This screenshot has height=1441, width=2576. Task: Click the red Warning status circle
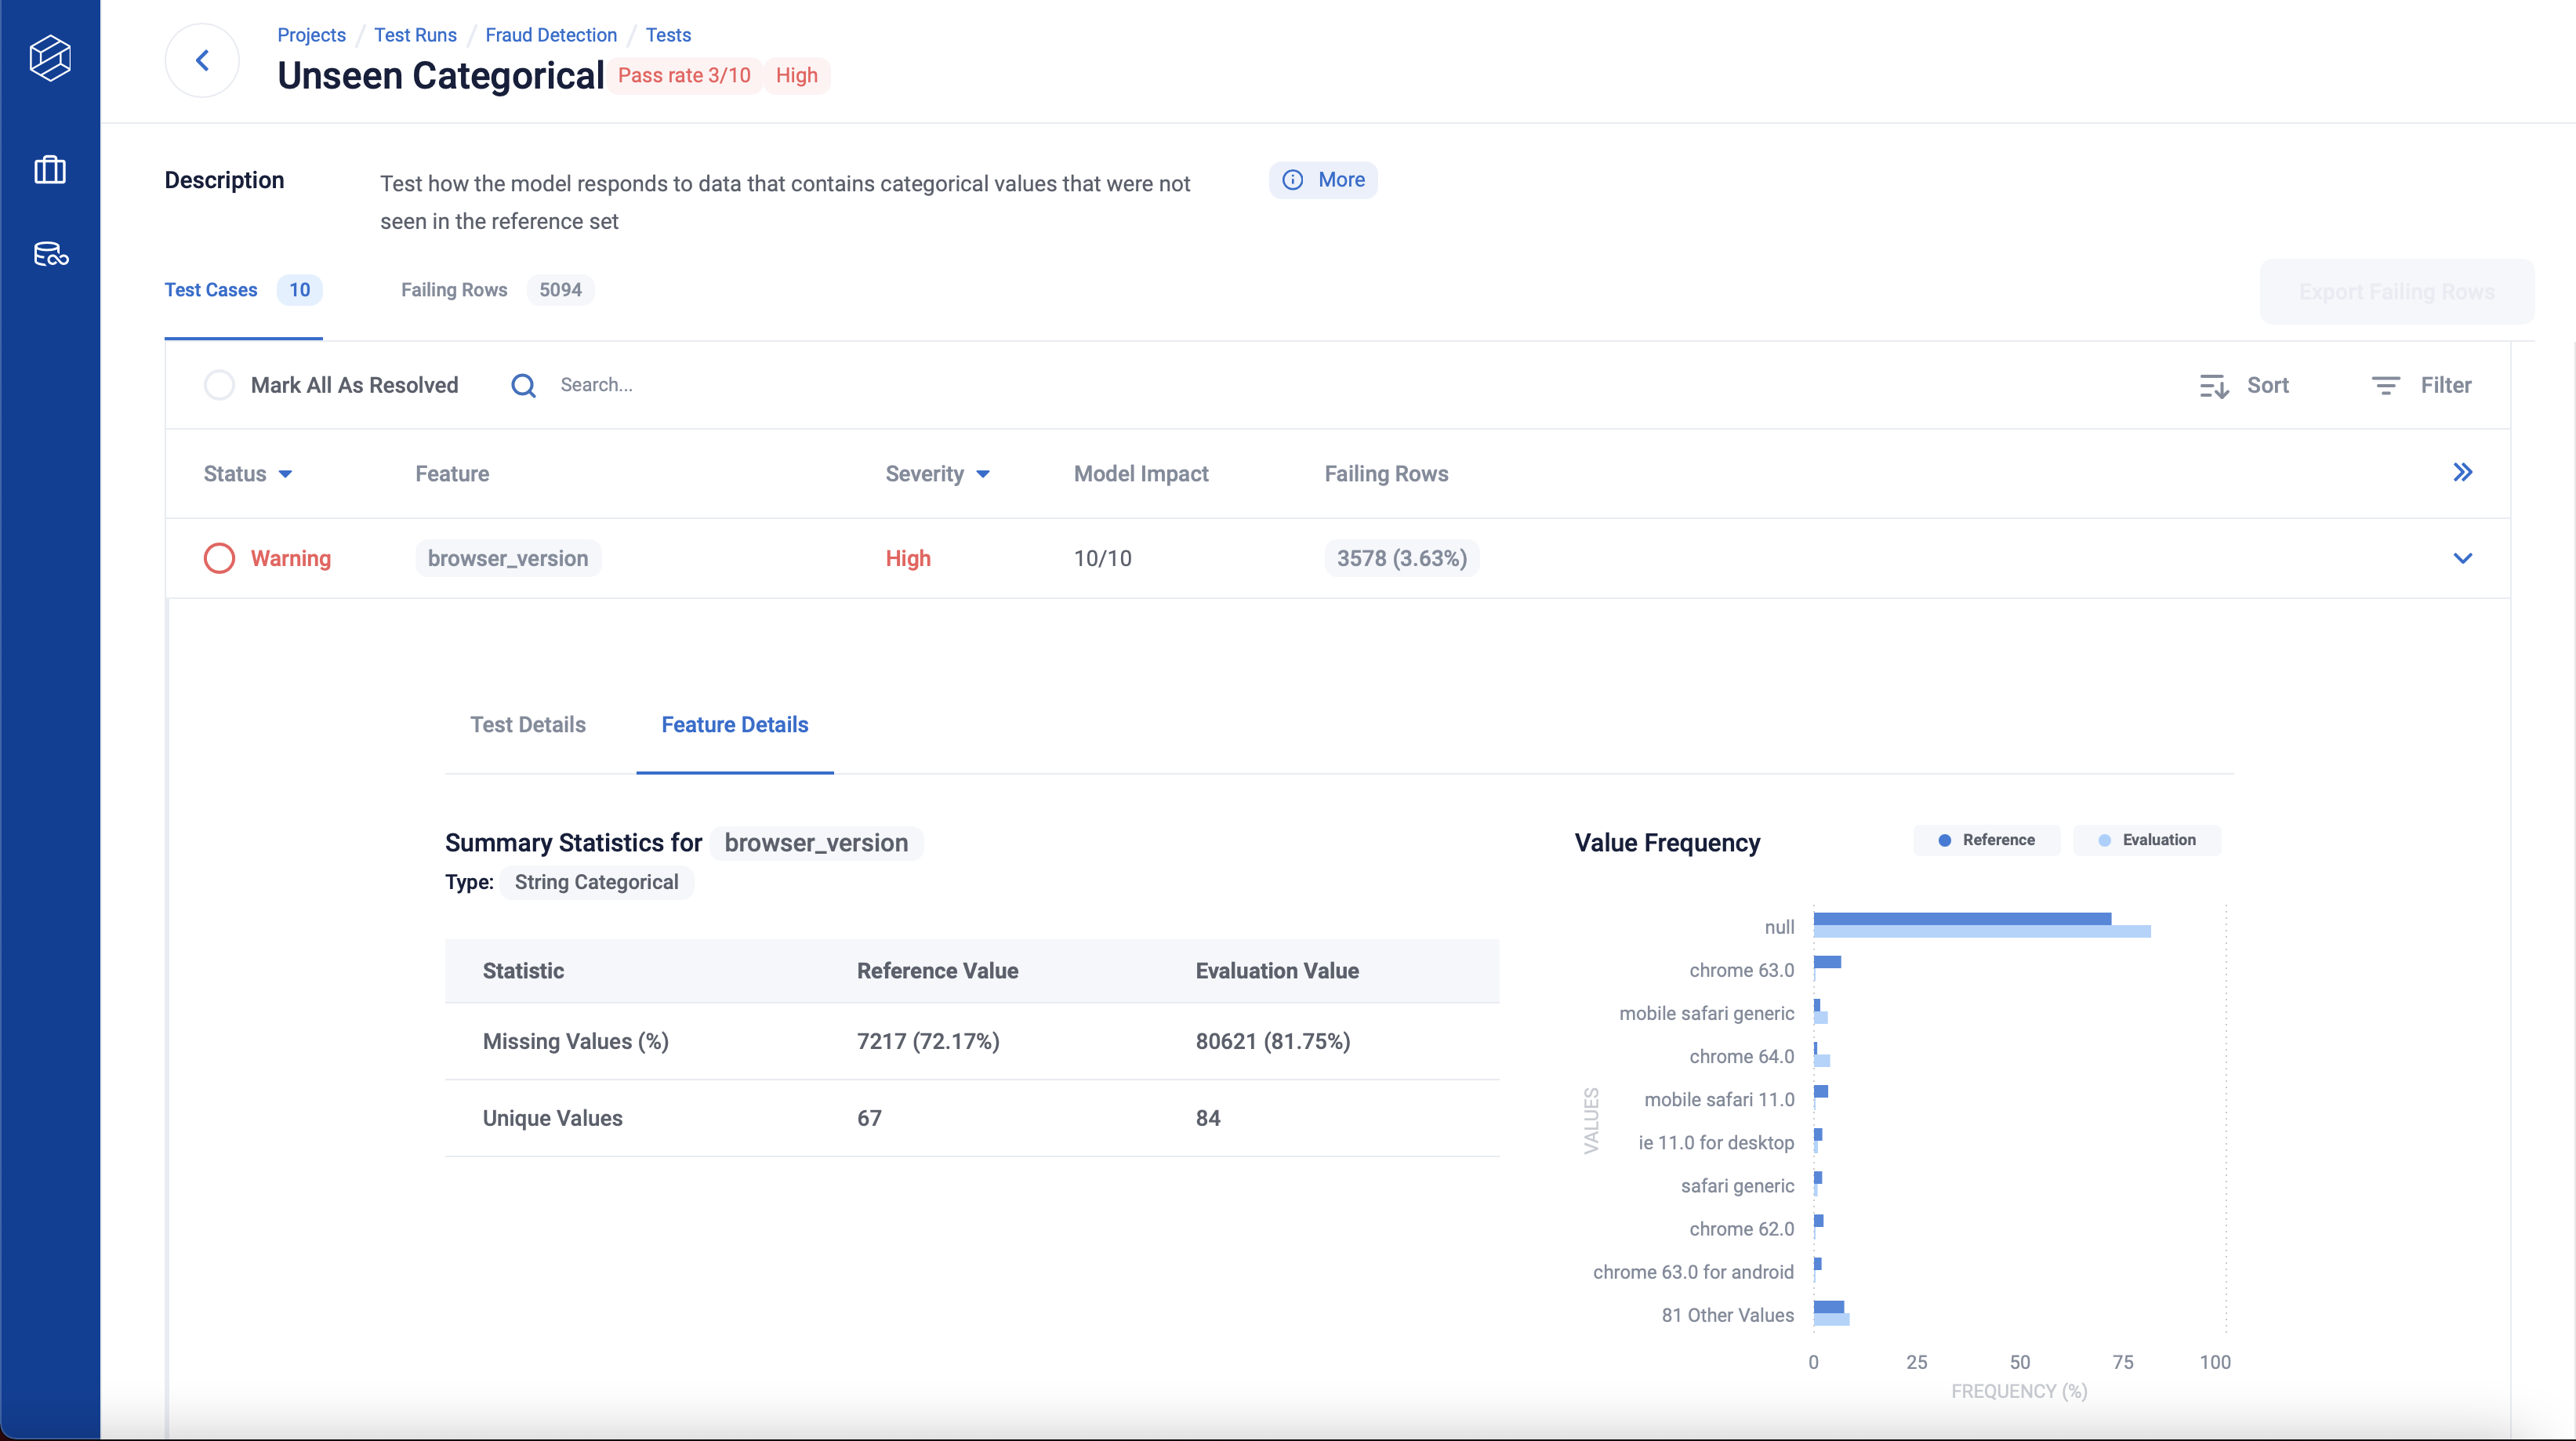(x=219, y=558)
